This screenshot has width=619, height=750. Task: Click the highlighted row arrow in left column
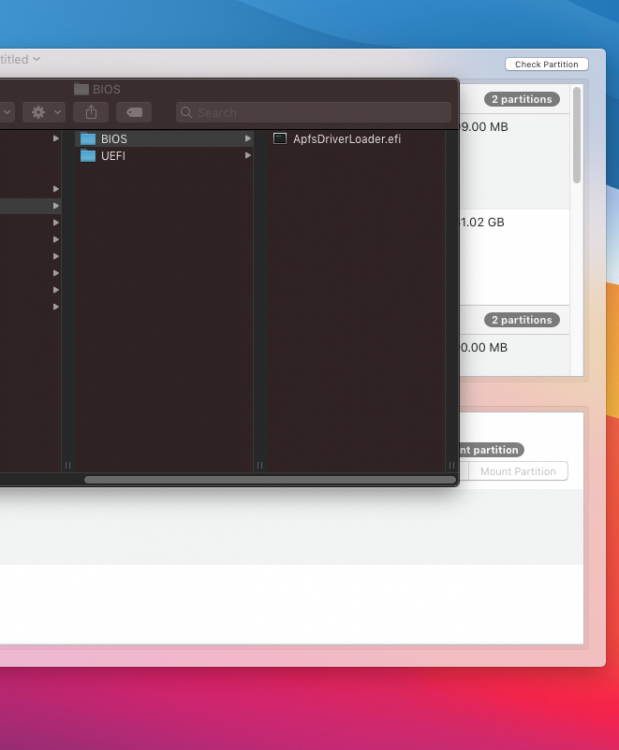[x=56, y=206]
